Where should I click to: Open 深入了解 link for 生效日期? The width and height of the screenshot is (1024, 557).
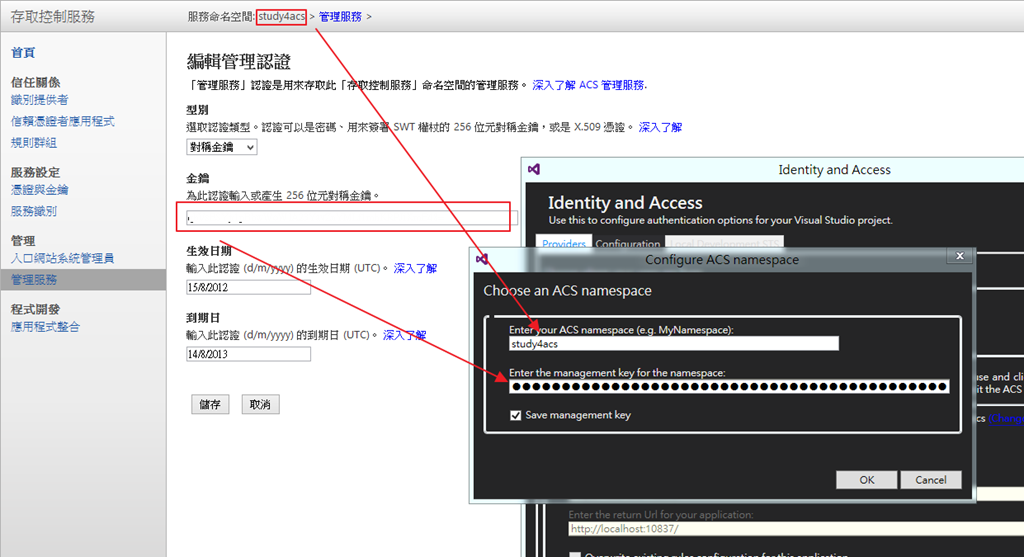pyautogui.click(x=415, y=268)
